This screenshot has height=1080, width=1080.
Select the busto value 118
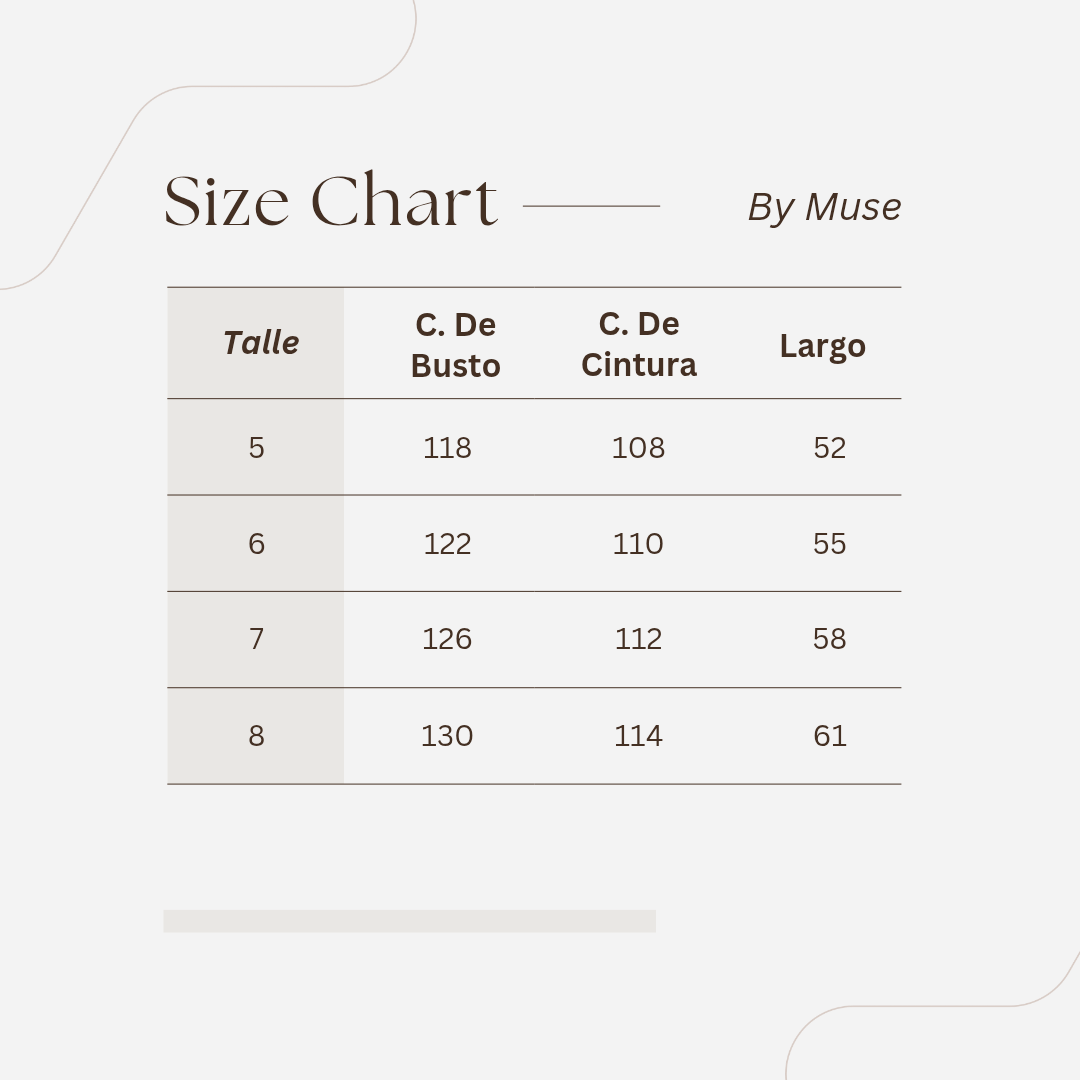click(x=447, y=447)
